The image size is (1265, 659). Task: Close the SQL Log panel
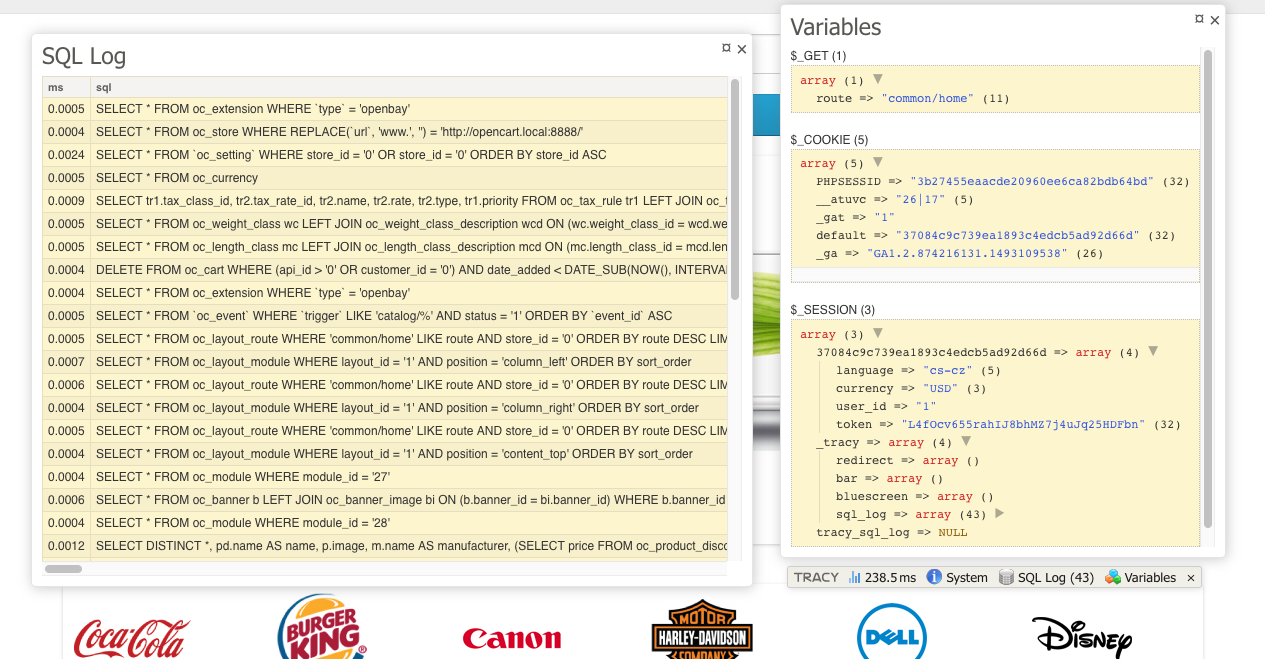[742, 49]
